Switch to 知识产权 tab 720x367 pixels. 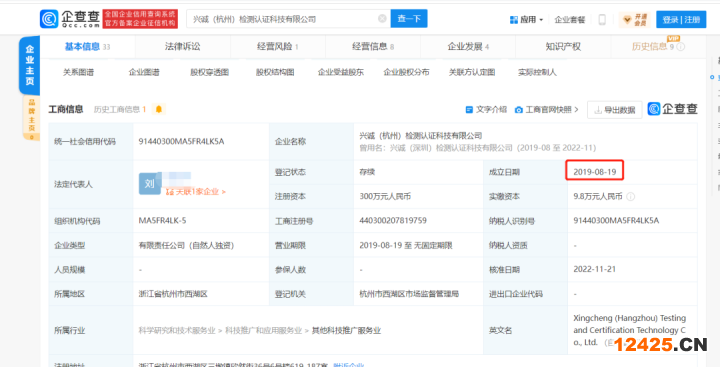[563, 46]
